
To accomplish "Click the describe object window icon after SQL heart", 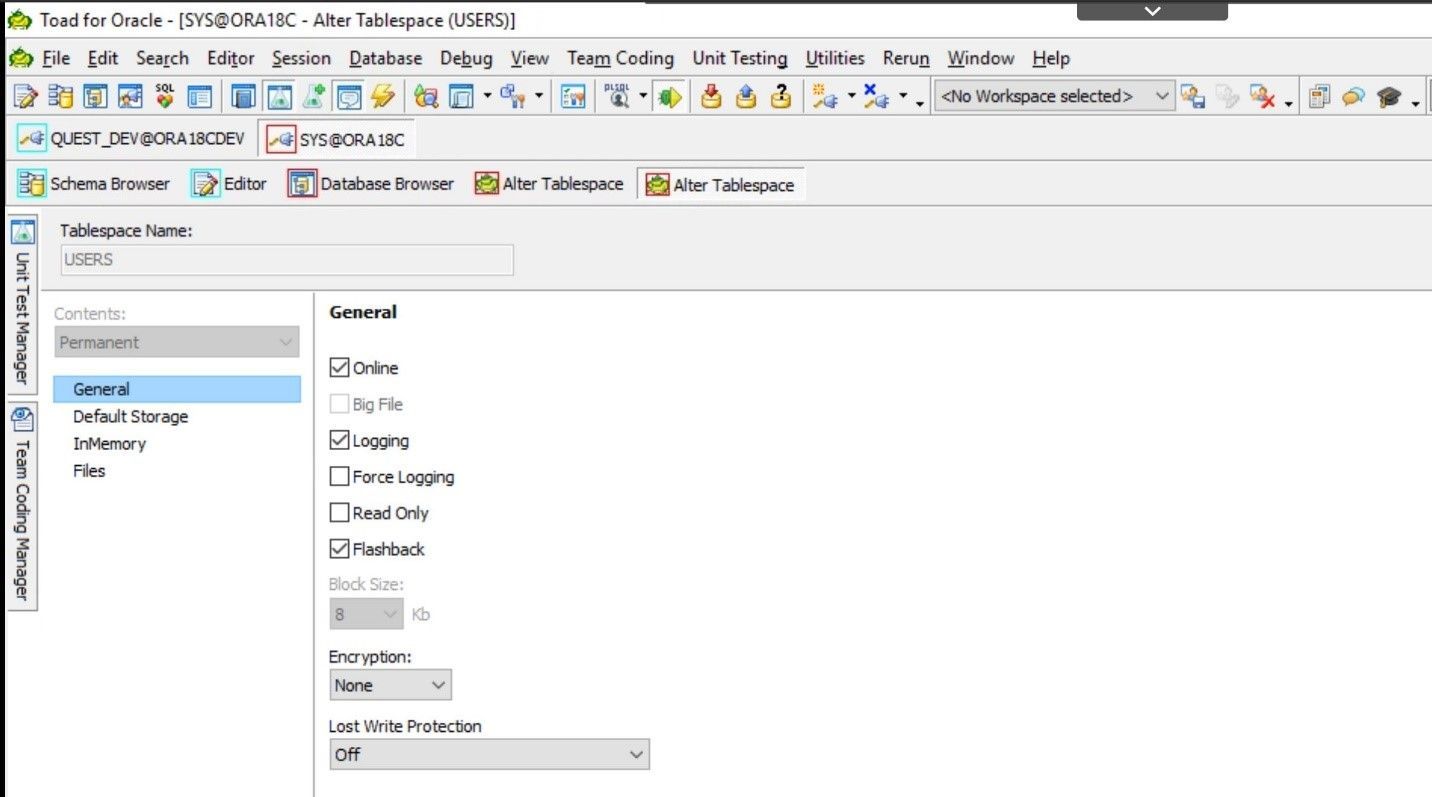I will point(200,97).
